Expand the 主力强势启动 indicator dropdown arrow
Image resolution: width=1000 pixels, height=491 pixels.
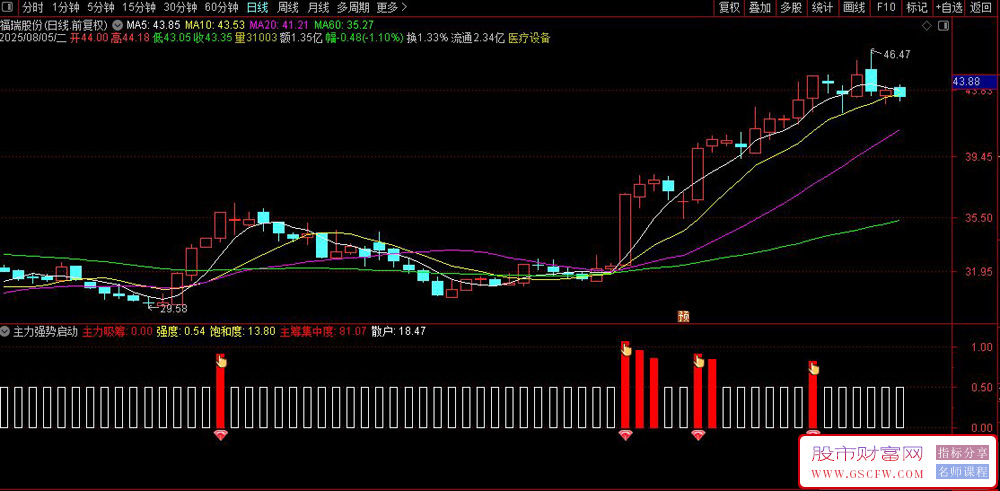5,332
